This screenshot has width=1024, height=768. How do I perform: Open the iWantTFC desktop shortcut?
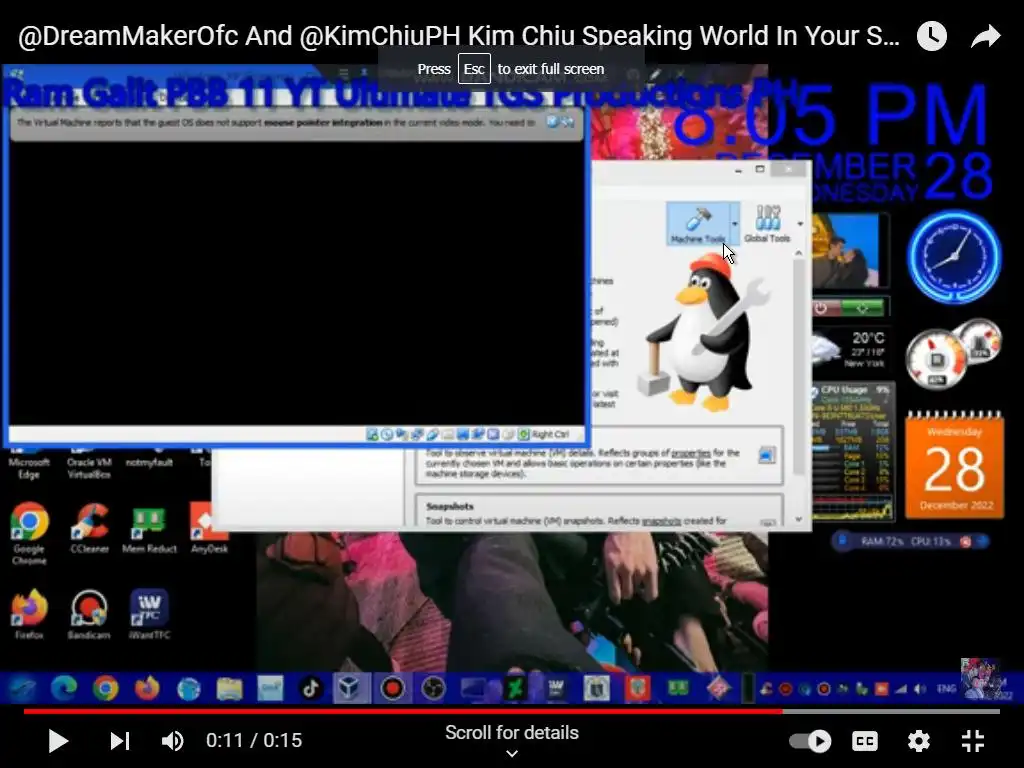[x=150, y=614]
